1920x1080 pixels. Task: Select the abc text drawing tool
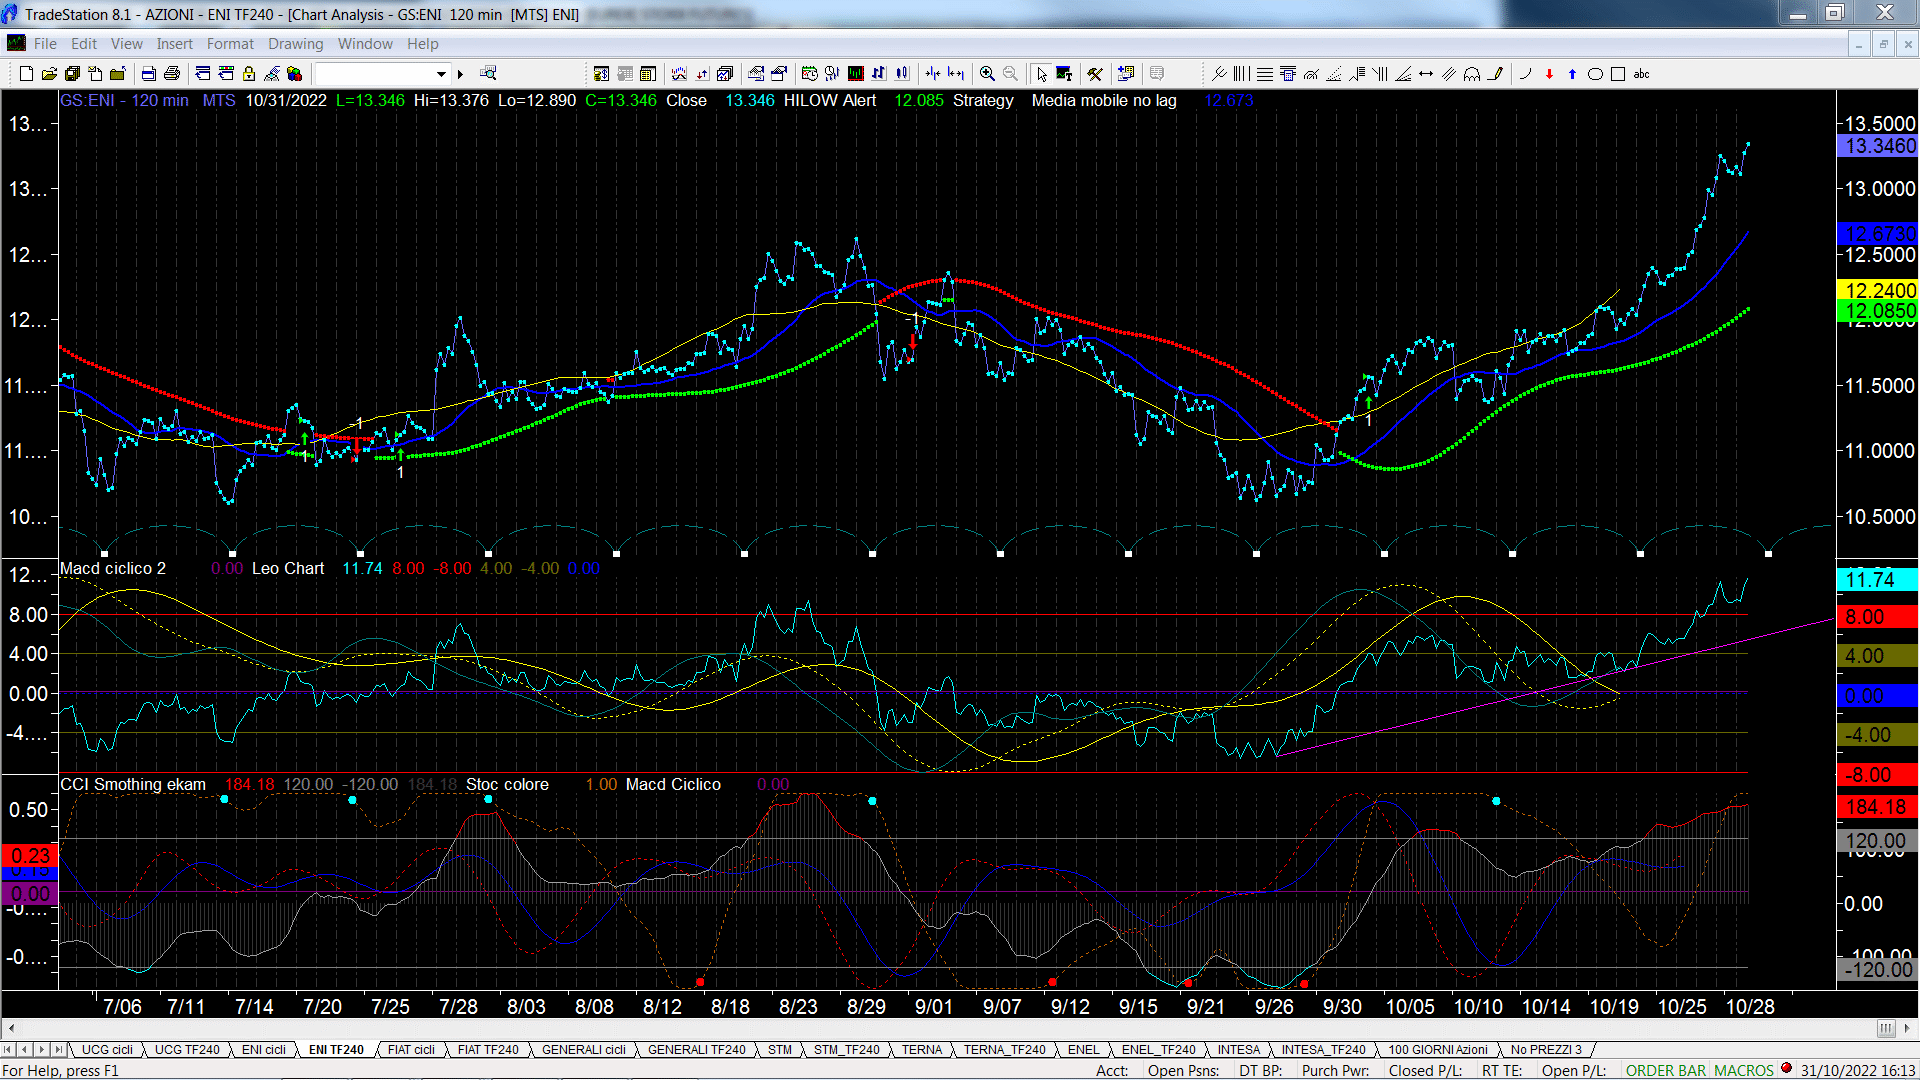click(x=1642, y=74)
